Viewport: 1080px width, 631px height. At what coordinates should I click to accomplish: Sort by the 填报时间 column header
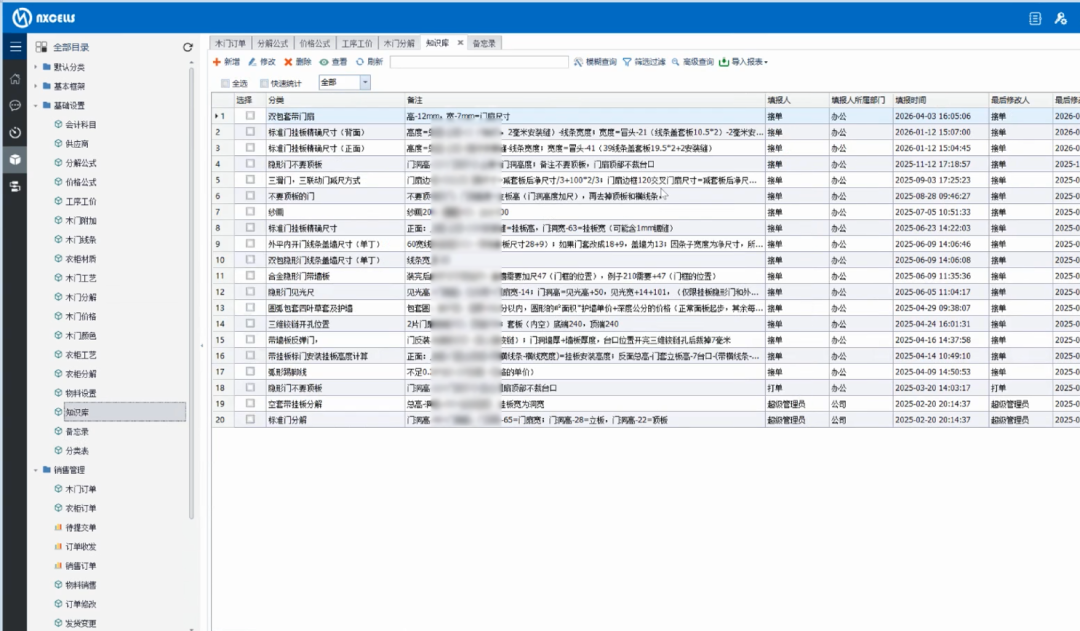click(940, 100)
